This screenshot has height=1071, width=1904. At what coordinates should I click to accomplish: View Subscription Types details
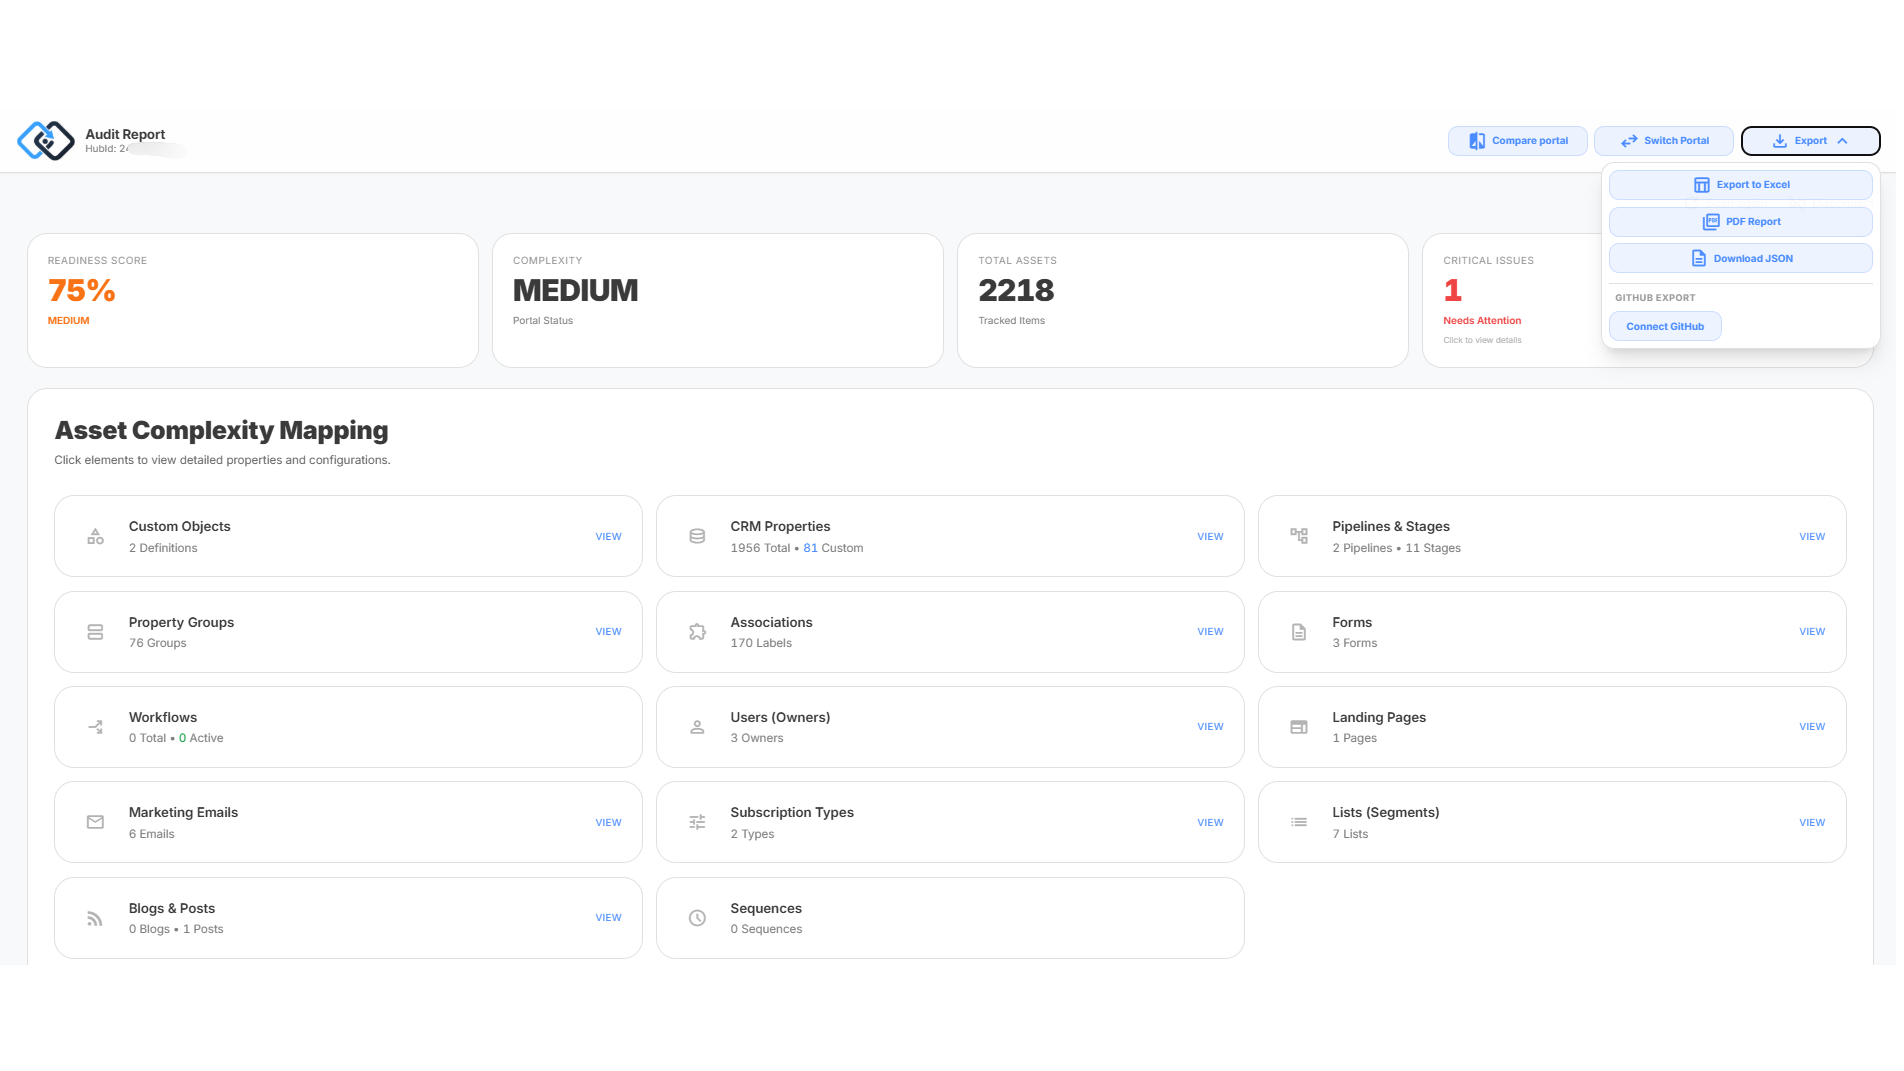point(1210,823)
